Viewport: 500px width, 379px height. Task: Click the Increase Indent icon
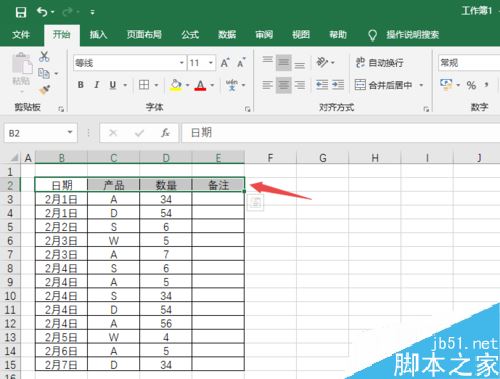click(x=338, y=85)
